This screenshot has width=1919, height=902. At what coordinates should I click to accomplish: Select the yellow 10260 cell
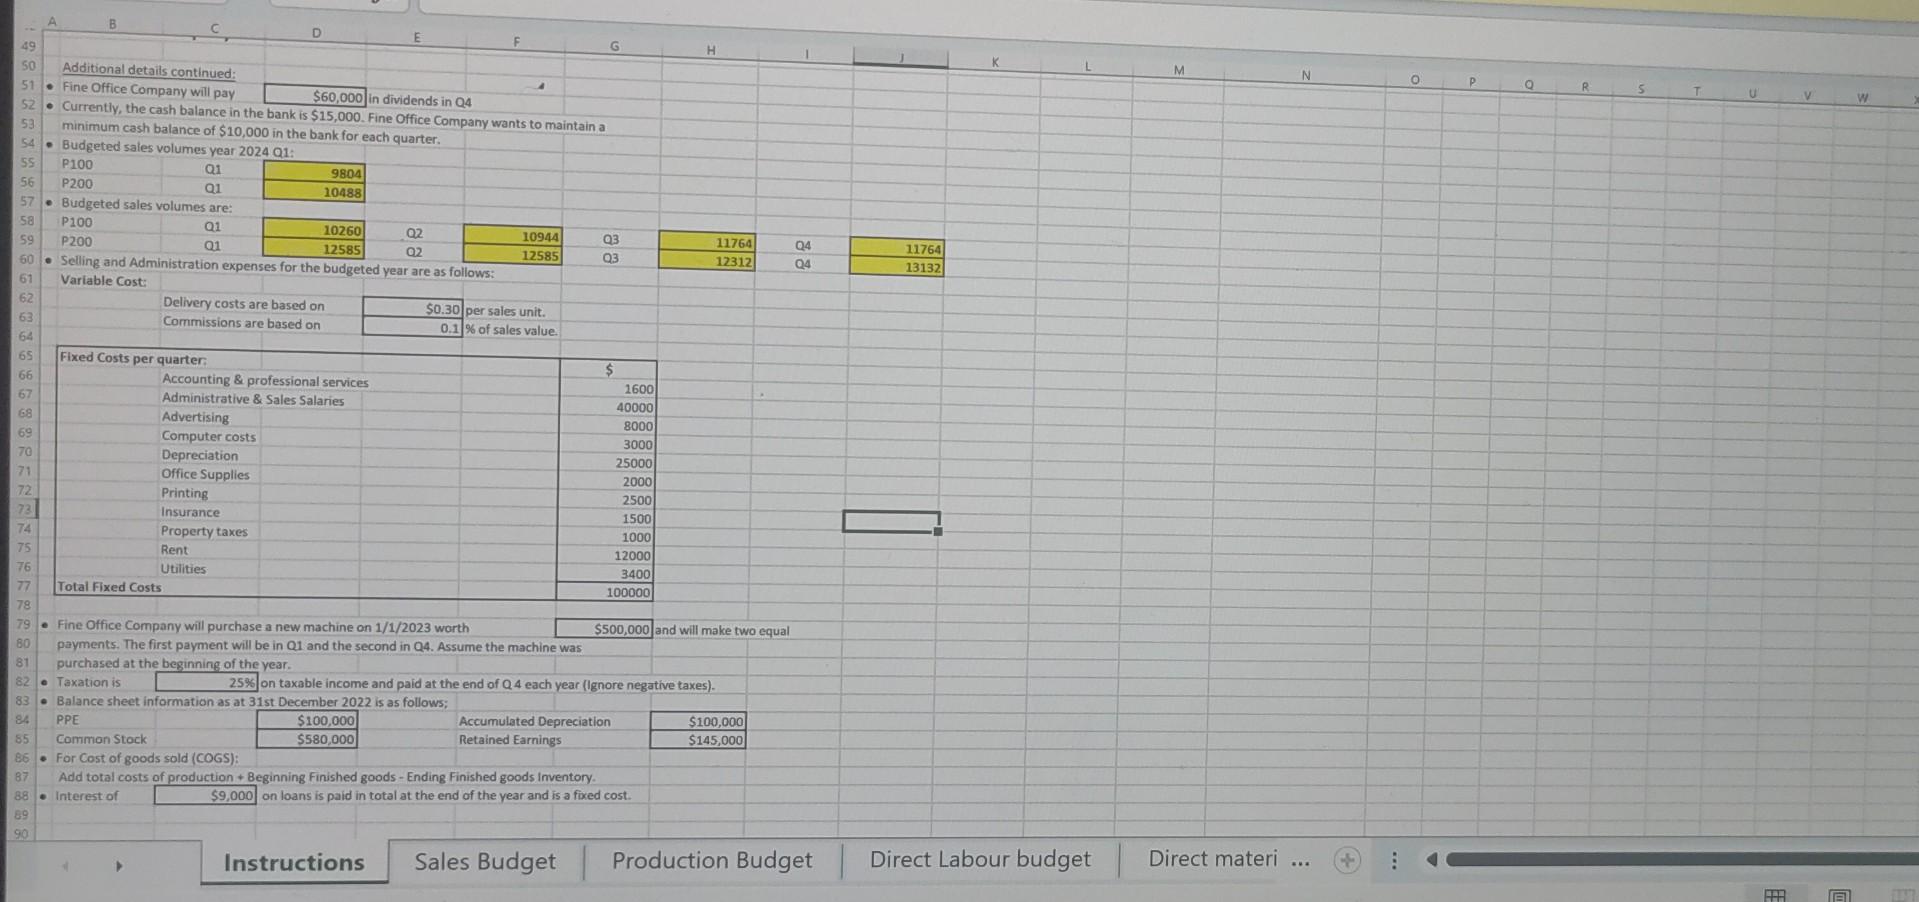pyautogui.click(x=314, y=229)
